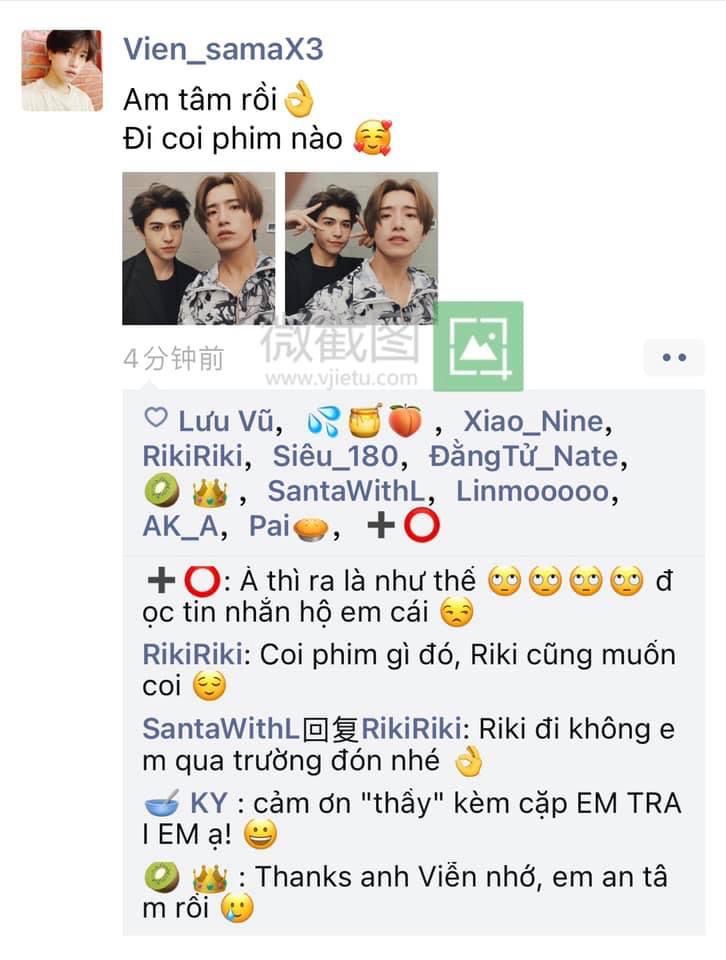Image resolution: width=726 pixels, height=960 pixels.
Task: Tap the droplets honey peach liker name
Action: (x=364, y=421)
